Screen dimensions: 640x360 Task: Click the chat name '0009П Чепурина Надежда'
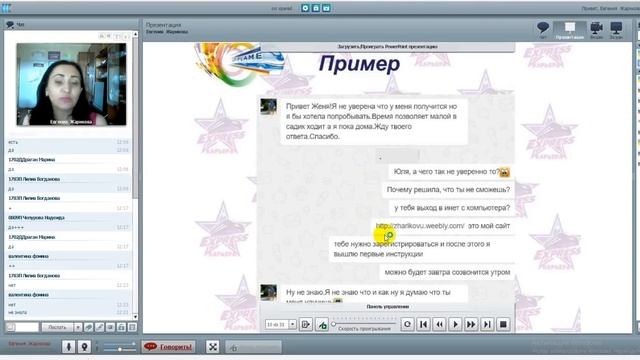point(36,218)
